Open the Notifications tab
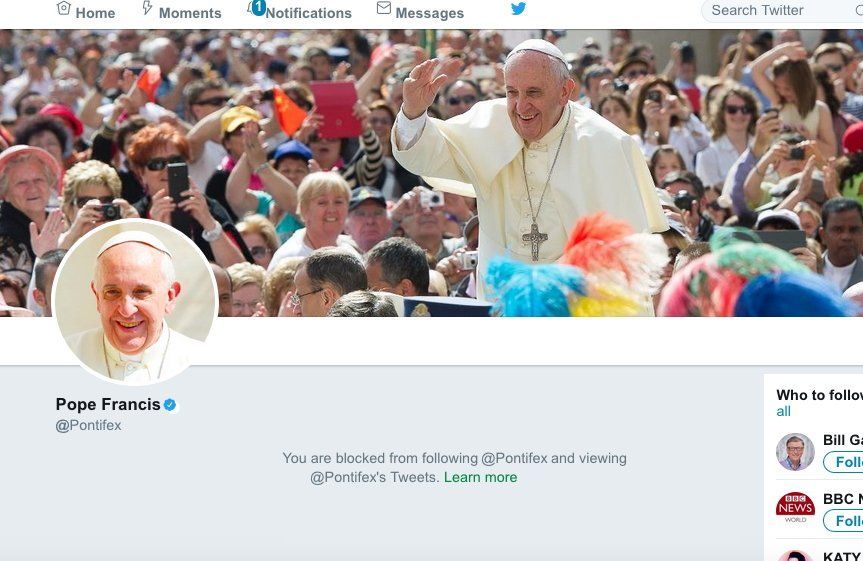The width and height of the screenshot is (863, 561). (x=300, y=11)
